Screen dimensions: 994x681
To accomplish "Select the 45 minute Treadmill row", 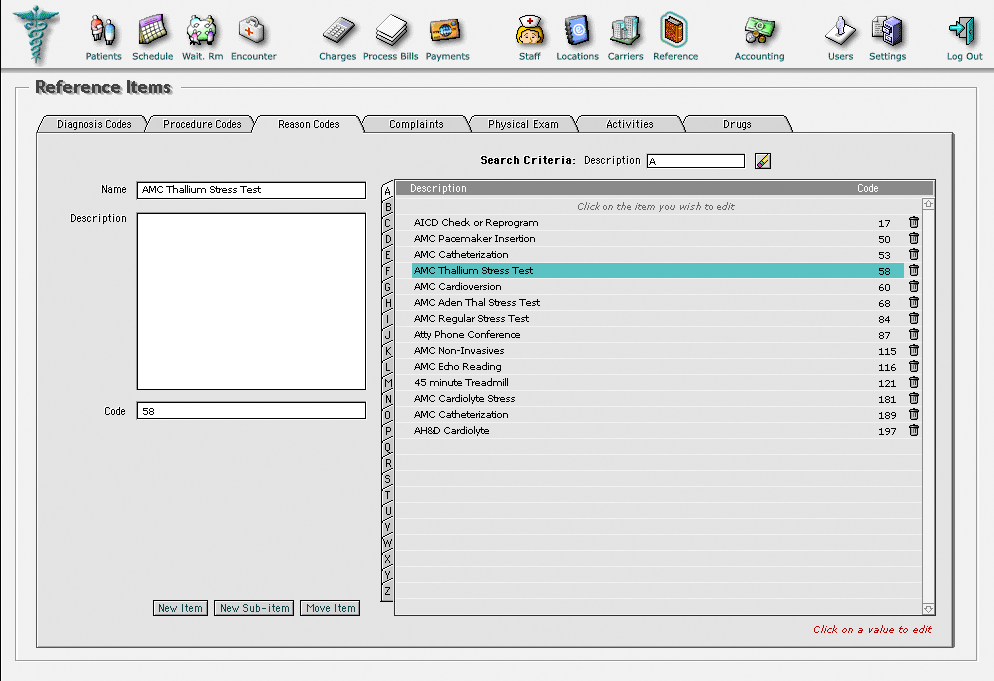I will click(x=657, y=382).
